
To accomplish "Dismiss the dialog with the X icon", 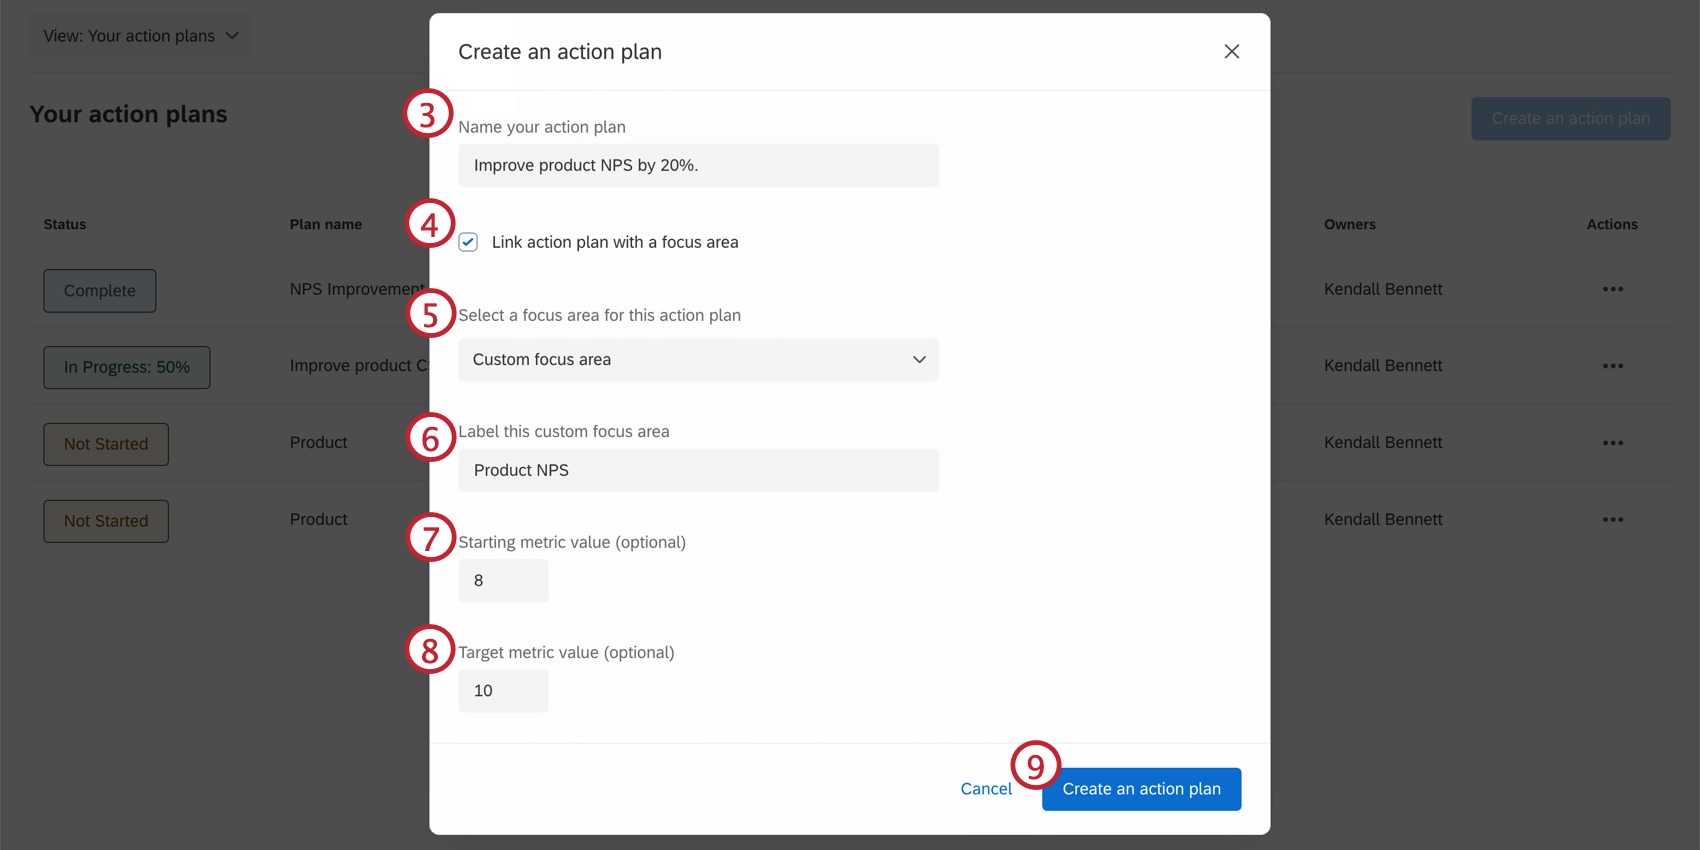I will coord(1231,51).
